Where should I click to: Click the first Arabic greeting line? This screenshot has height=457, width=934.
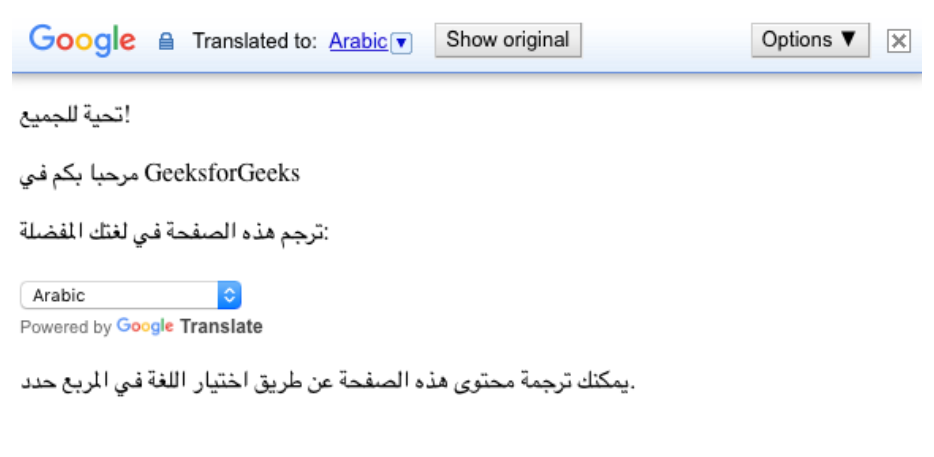(x=76, y=117)
